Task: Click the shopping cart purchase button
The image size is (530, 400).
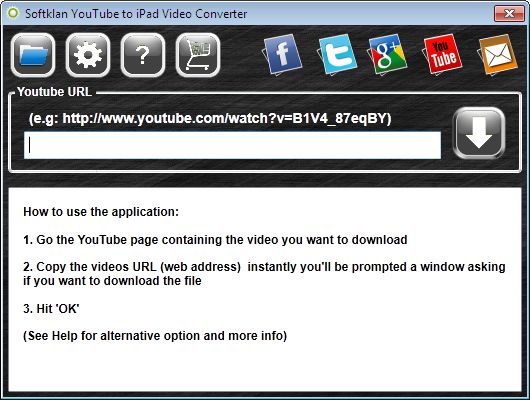Action: [198, 55]
